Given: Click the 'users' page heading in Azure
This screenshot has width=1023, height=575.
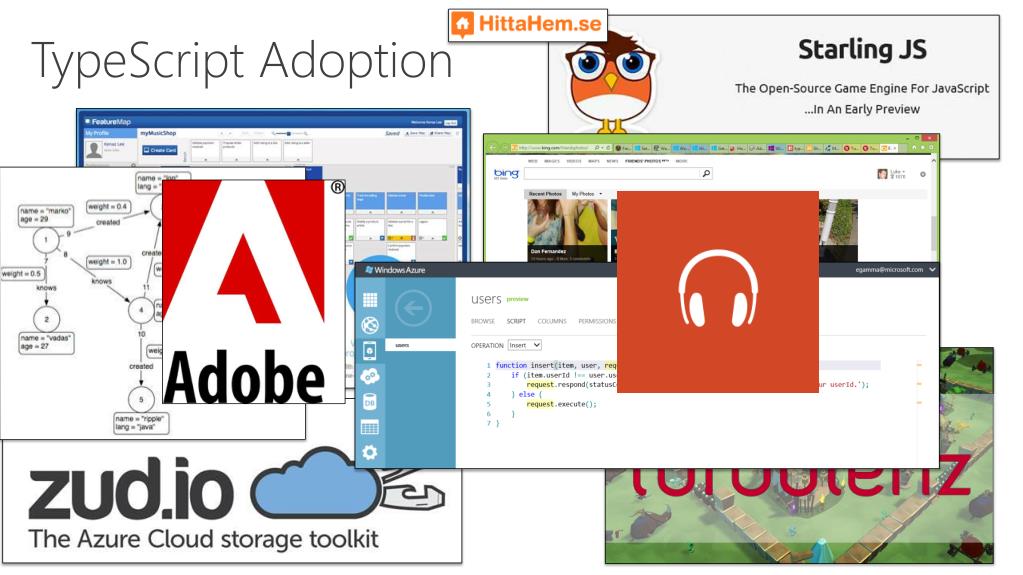Looking at the screenshot, I should 486,299.
